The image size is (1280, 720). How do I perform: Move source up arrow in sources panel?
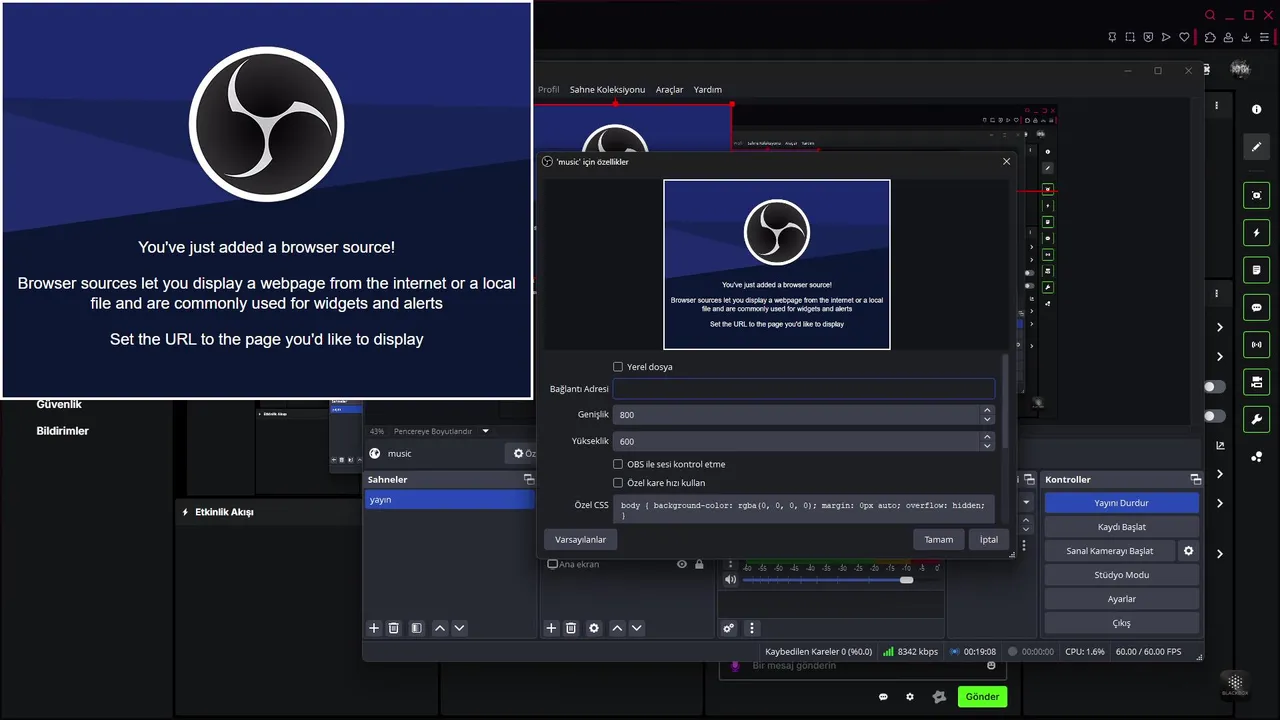pos(617,628)
